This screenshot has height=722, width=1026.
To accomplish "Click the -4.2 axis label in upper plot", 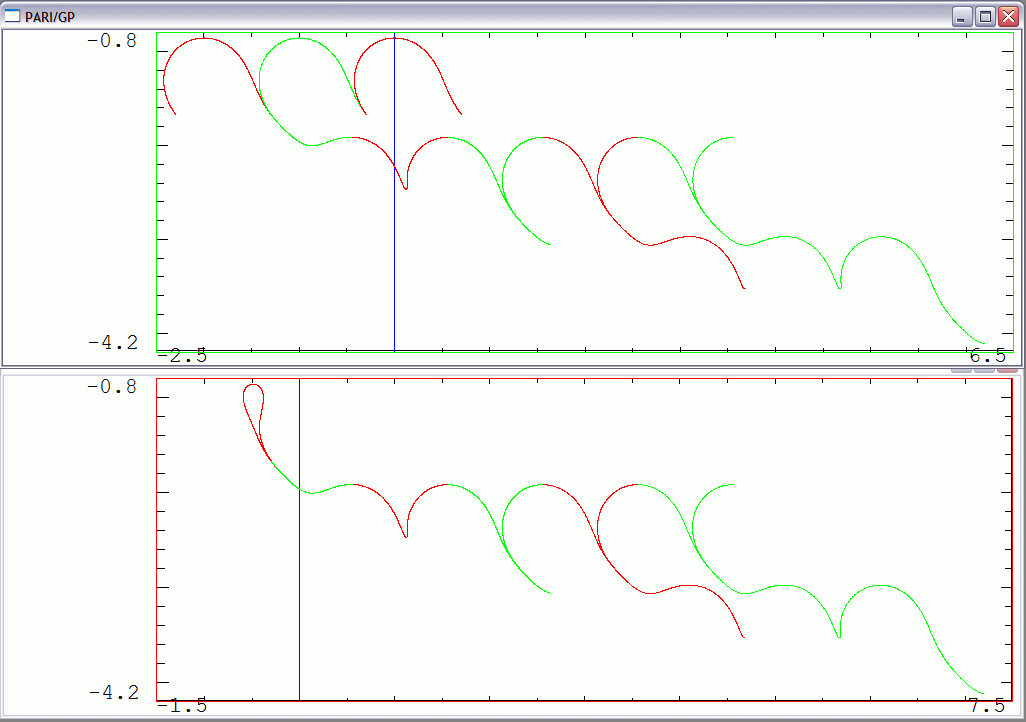I will (113, 343).
